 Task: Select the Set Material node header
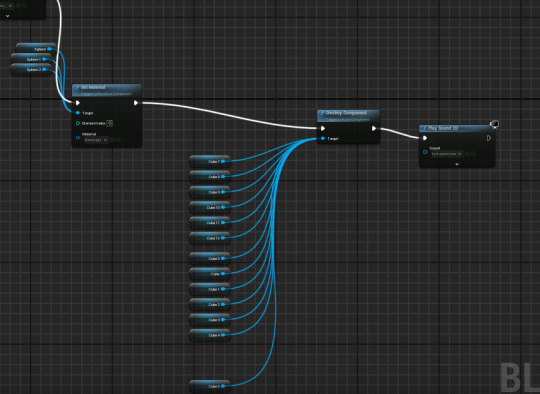(107, 90)
